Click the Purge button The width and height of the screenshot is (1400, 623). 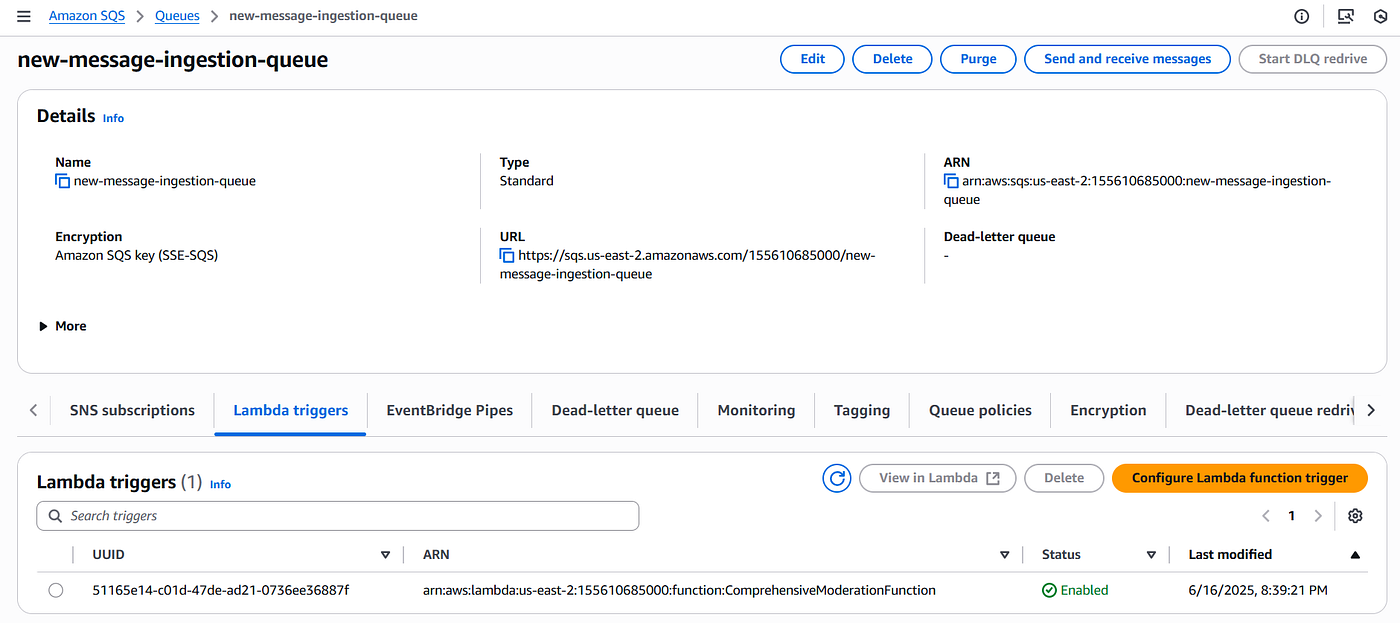coord(978,59)
